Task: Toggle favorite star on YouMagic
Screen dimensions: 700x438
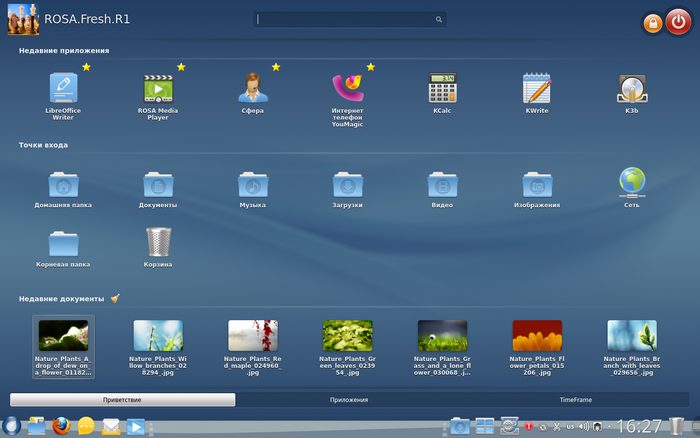Action: tap(371, 67)
